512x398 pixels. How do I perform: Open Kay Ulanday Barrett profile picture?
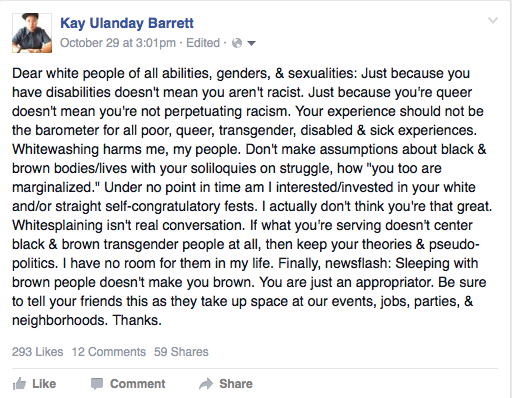[x=32, y=33]
